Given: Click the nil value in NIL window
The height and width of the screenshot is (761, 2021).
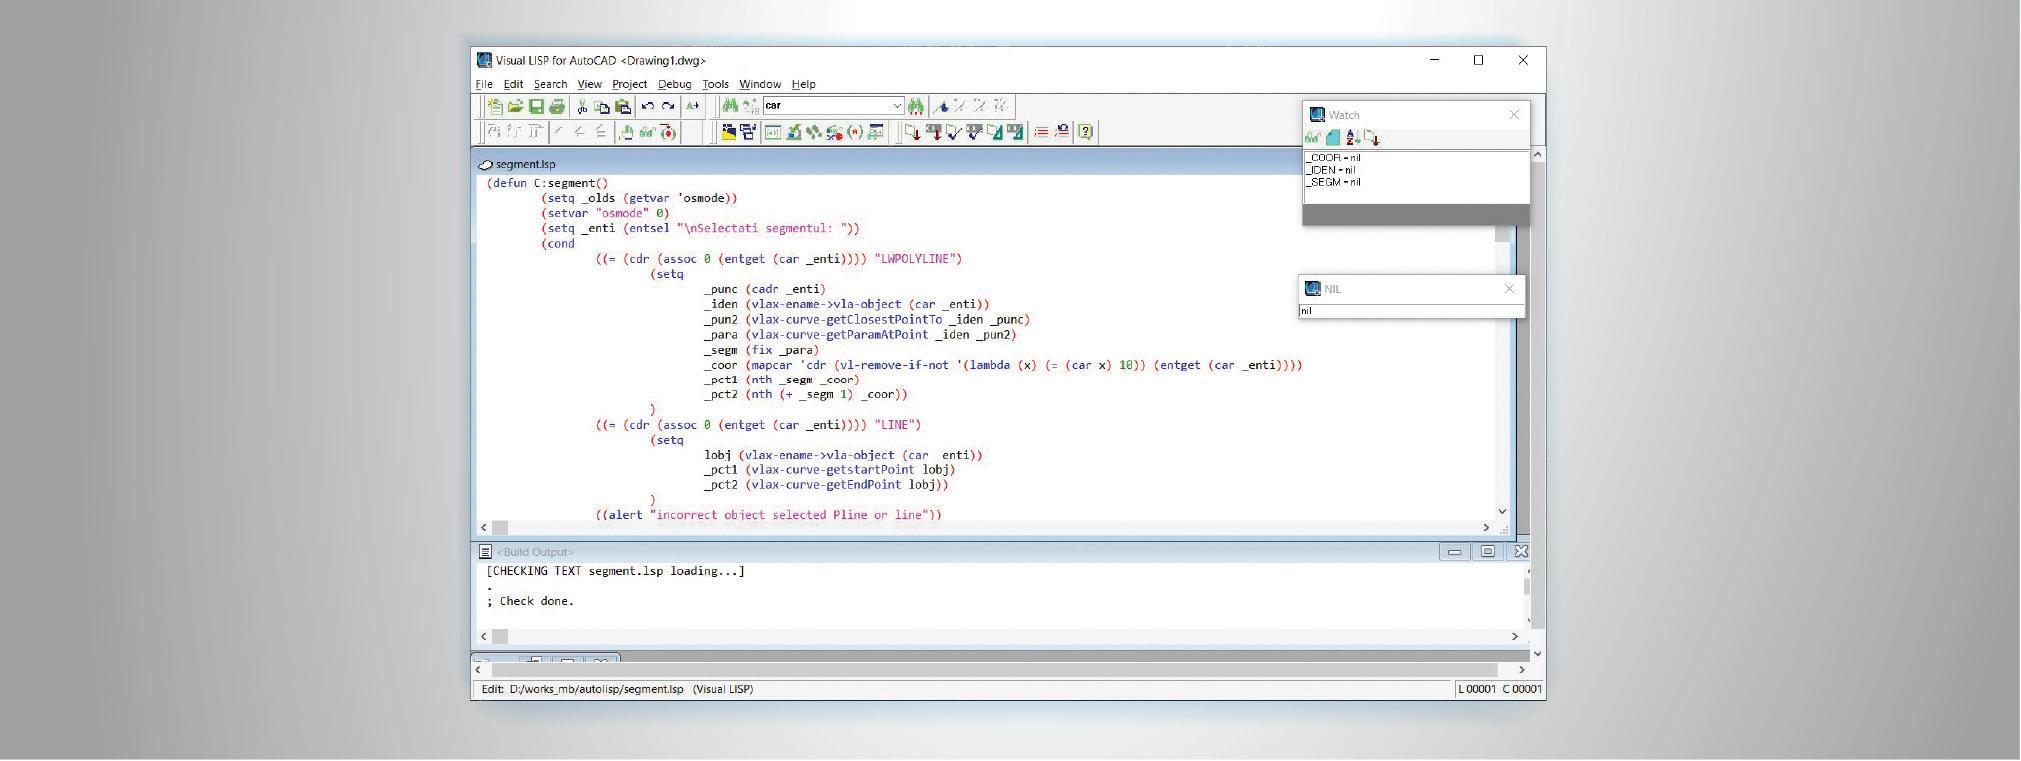Looking at the screenshot, I should (1306, 311).
